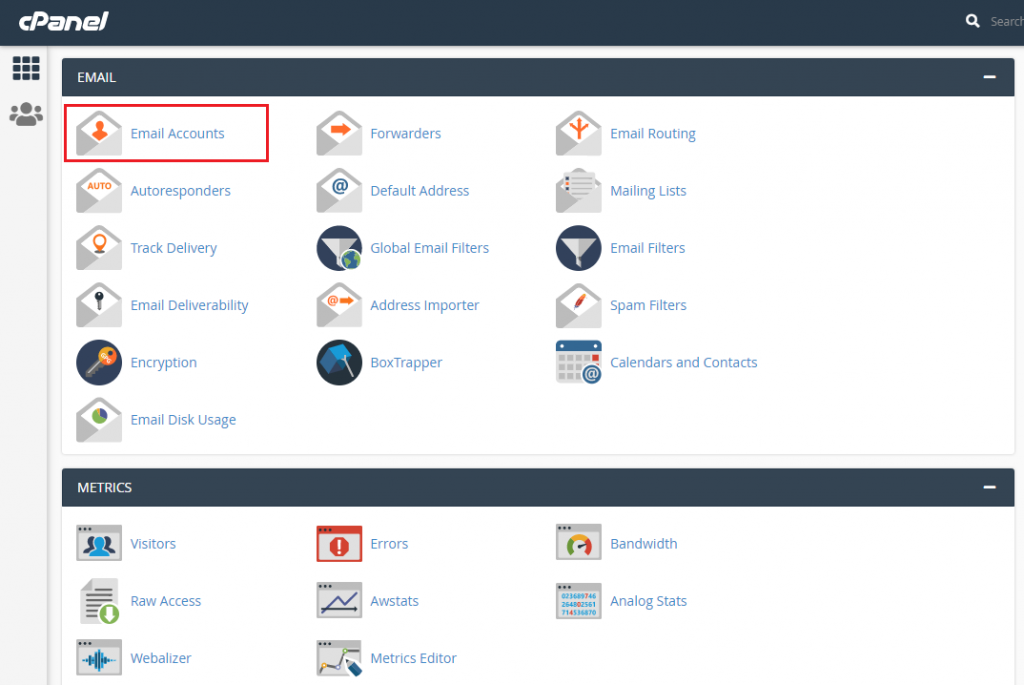Viewport: 1024px width, 685px height.
Task: Open the Metrics Editor link
Action: (x=413, y=658)
